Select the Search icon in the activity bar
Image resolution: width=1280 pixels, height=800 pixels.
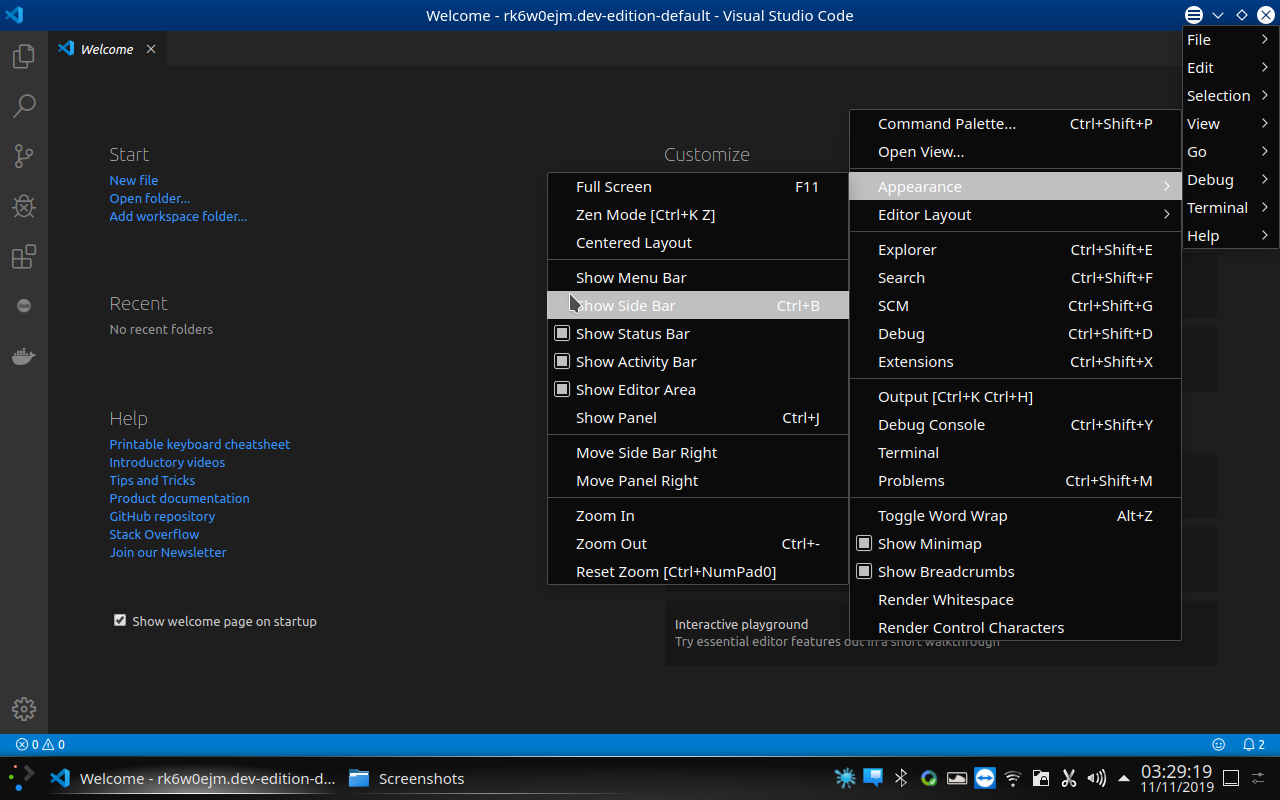click(22, 106)
